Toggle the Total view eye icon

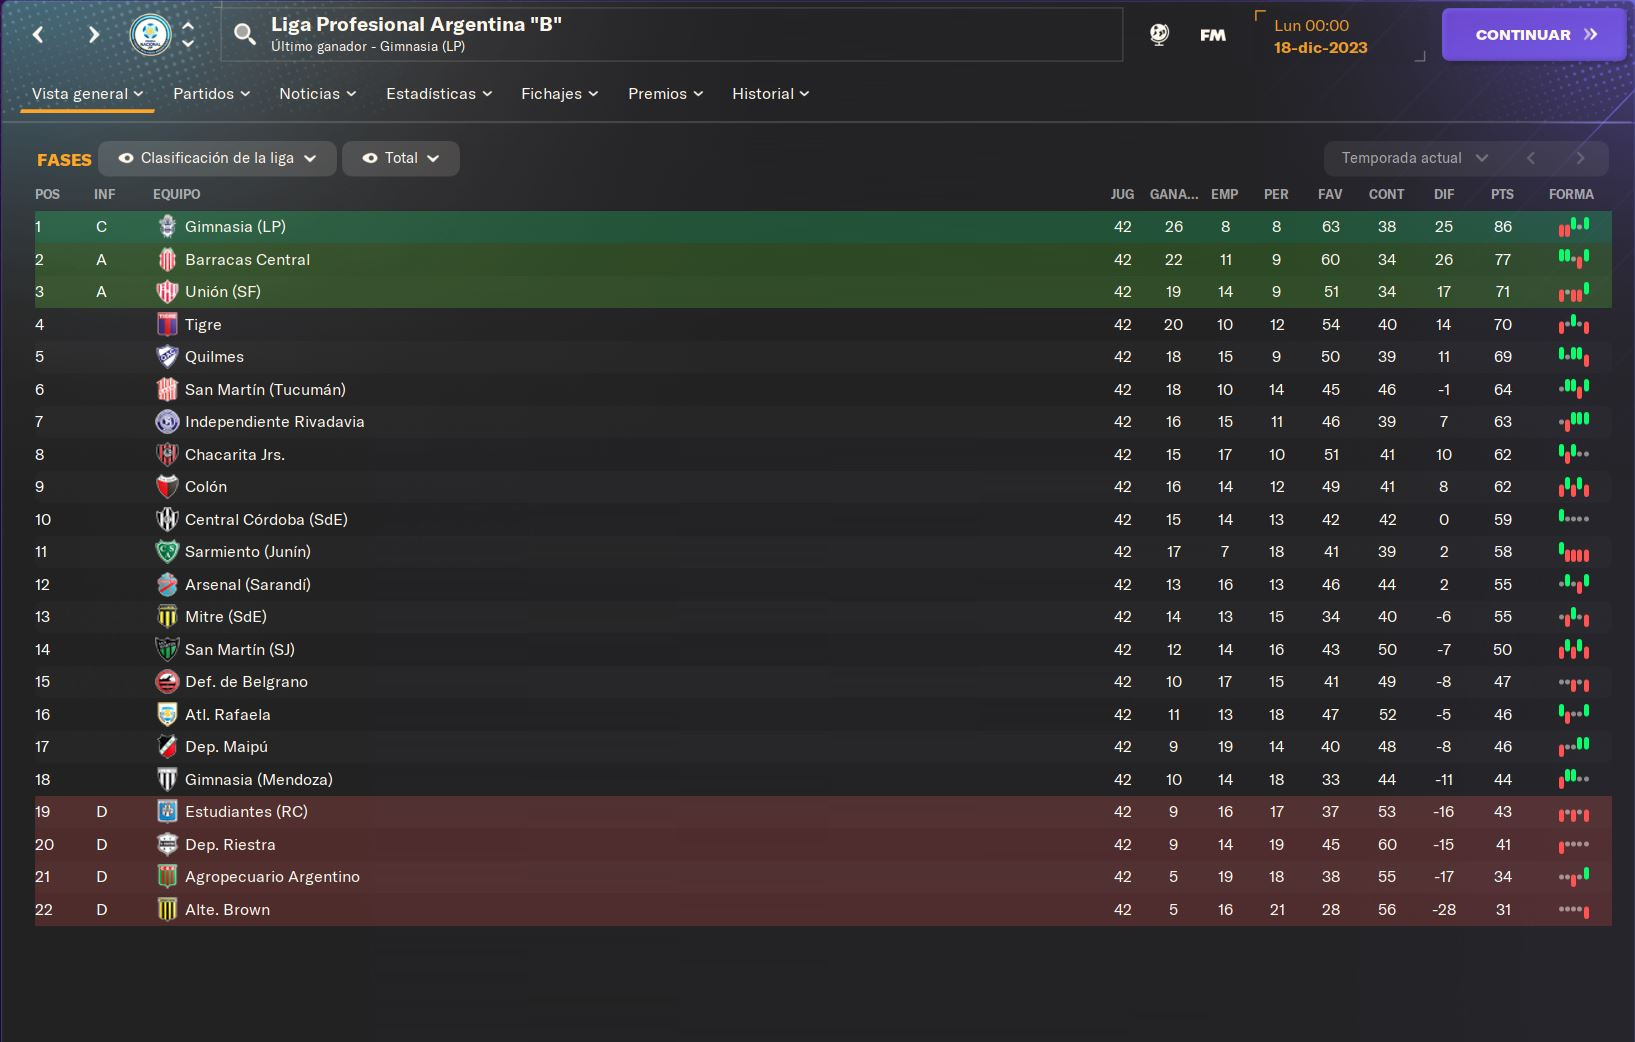tap(370, 158)
